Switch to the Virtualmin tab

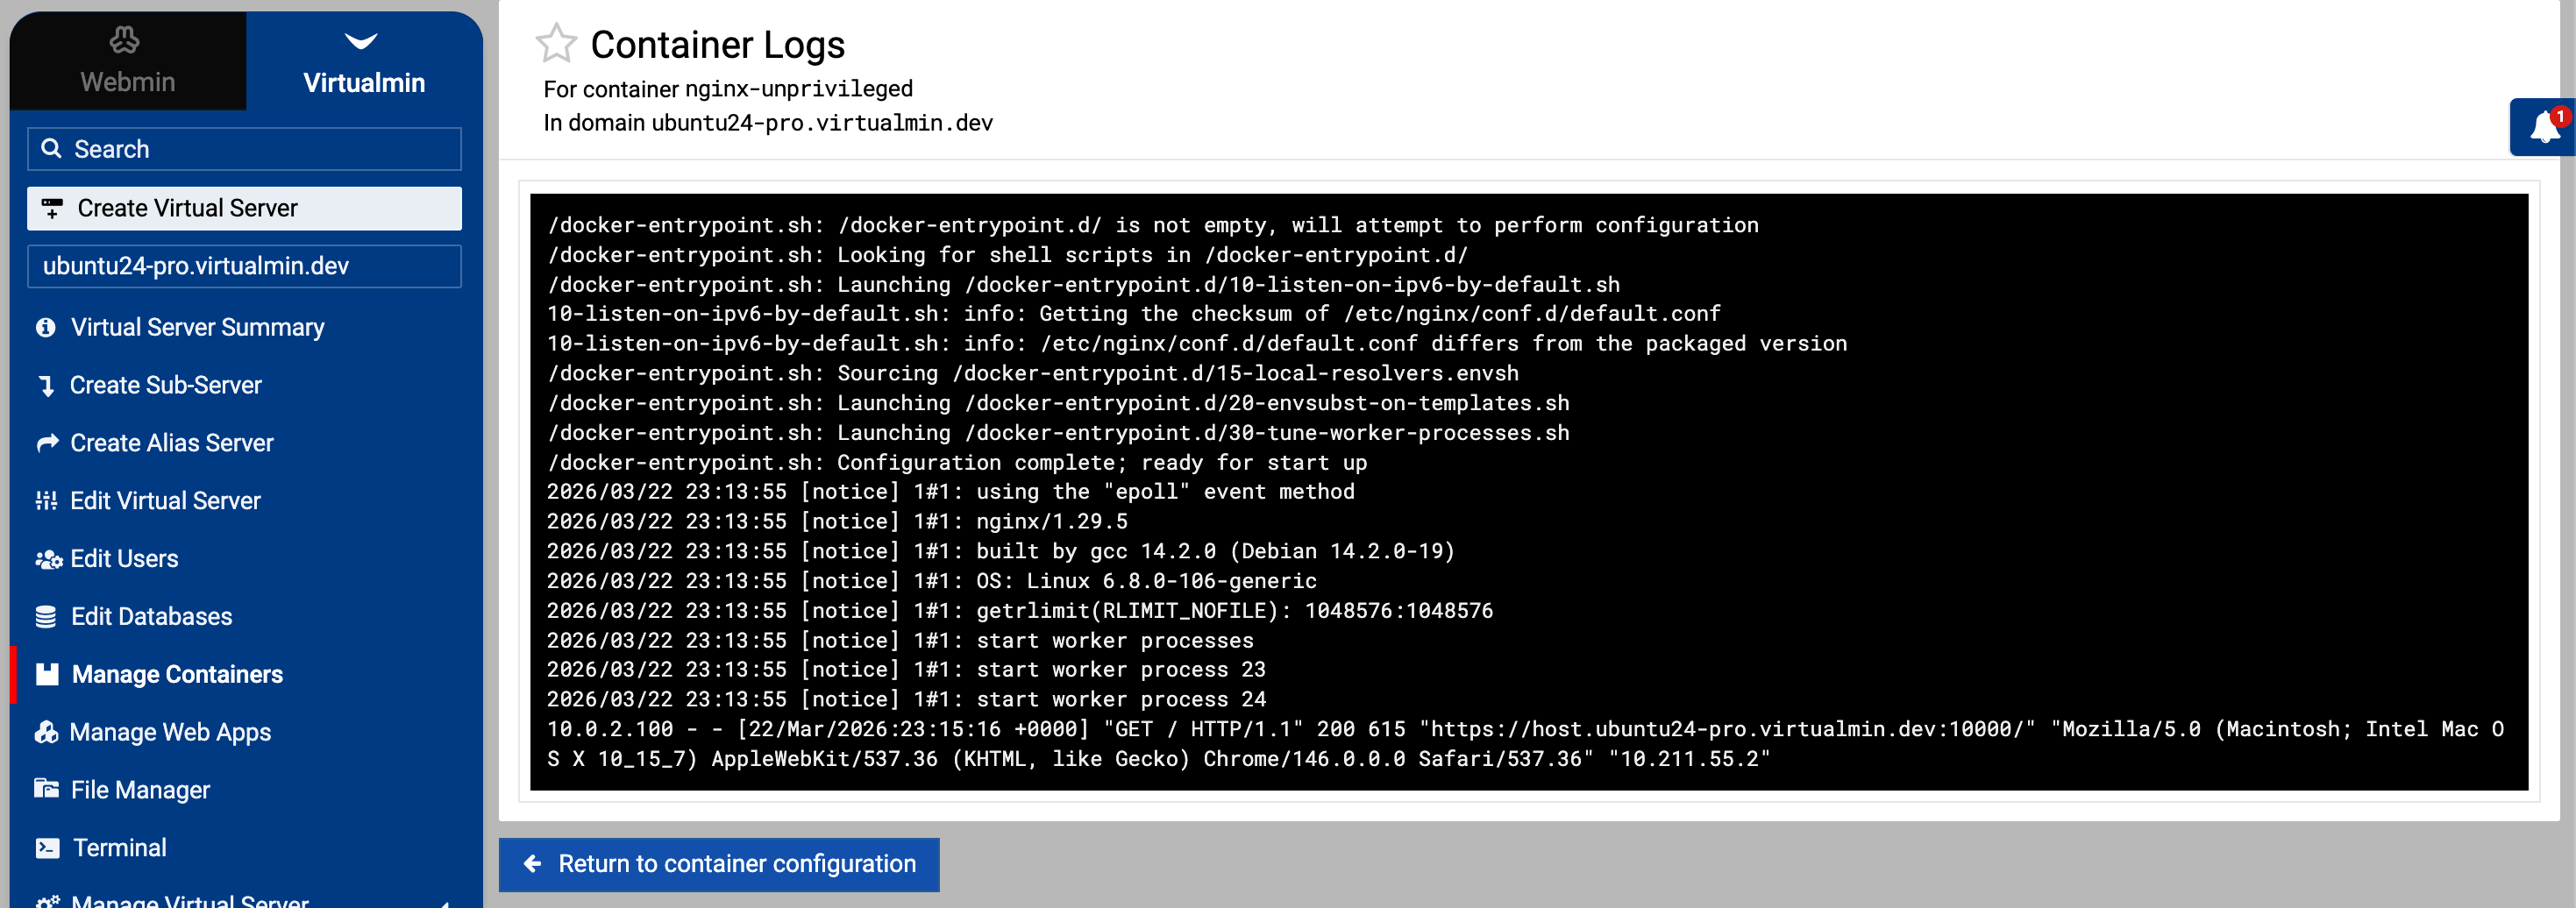[x=364, y=60]
